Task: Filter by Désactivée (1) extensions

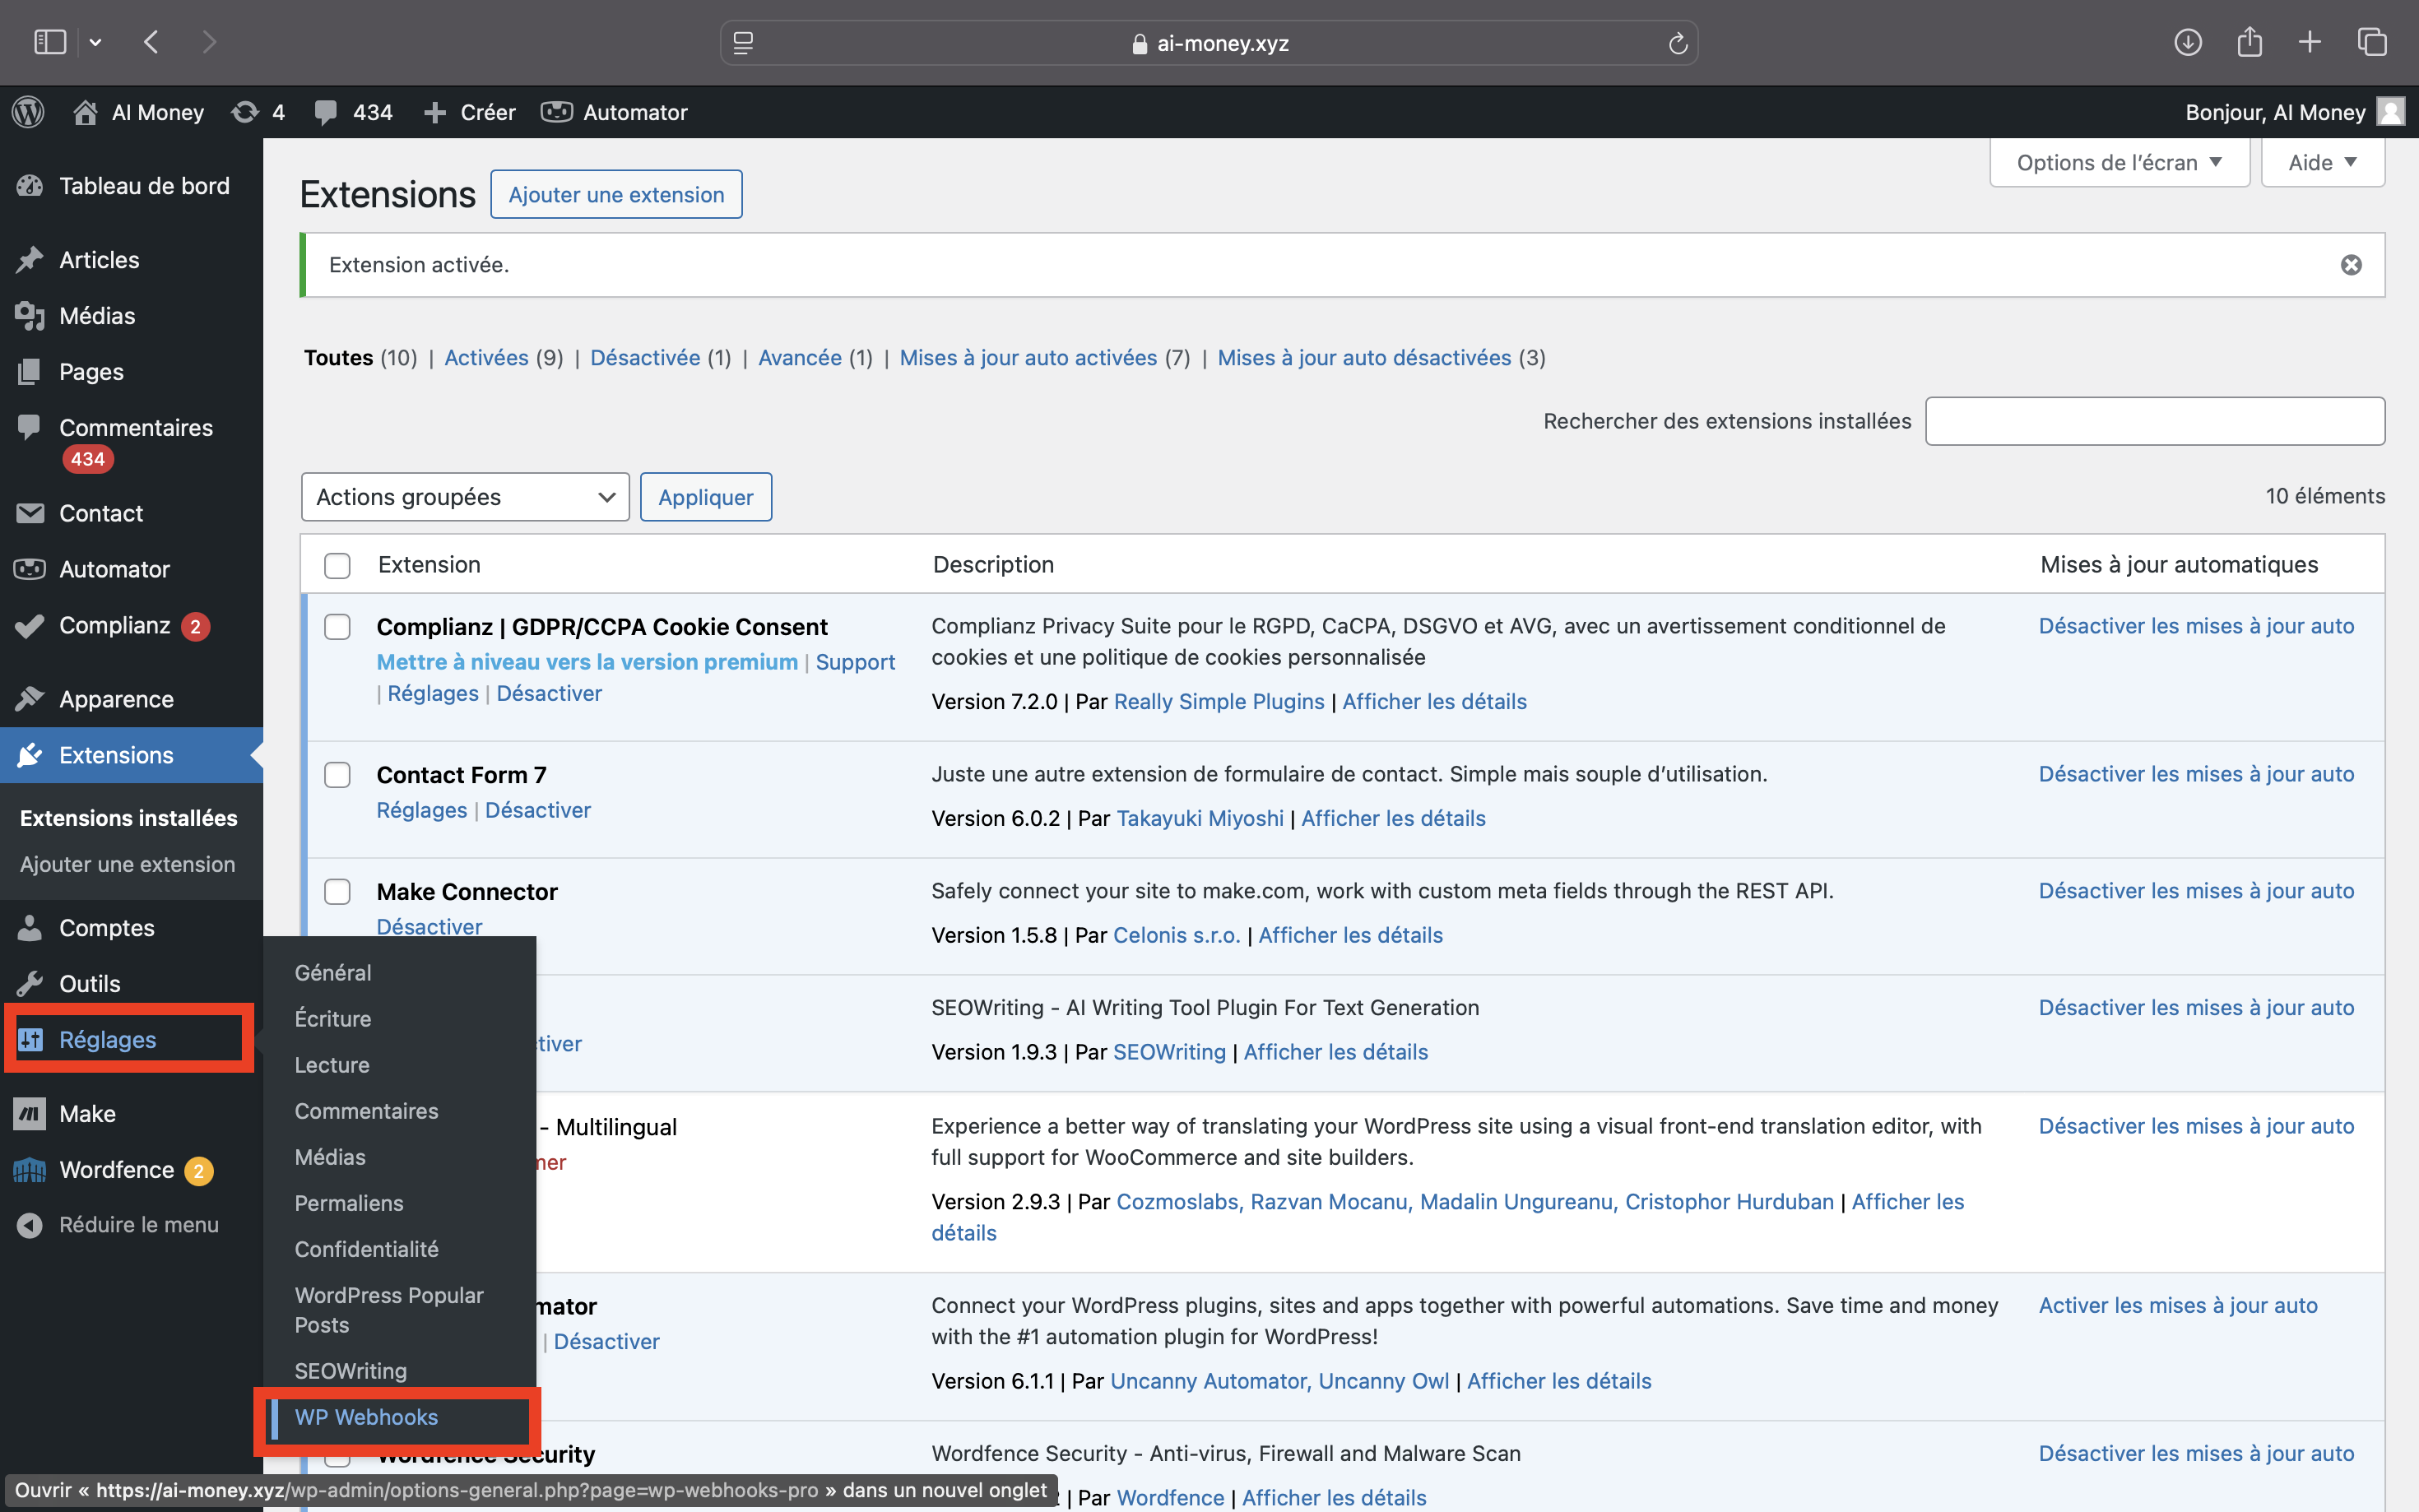Action: pyautogui.click(x=660, y=358)
